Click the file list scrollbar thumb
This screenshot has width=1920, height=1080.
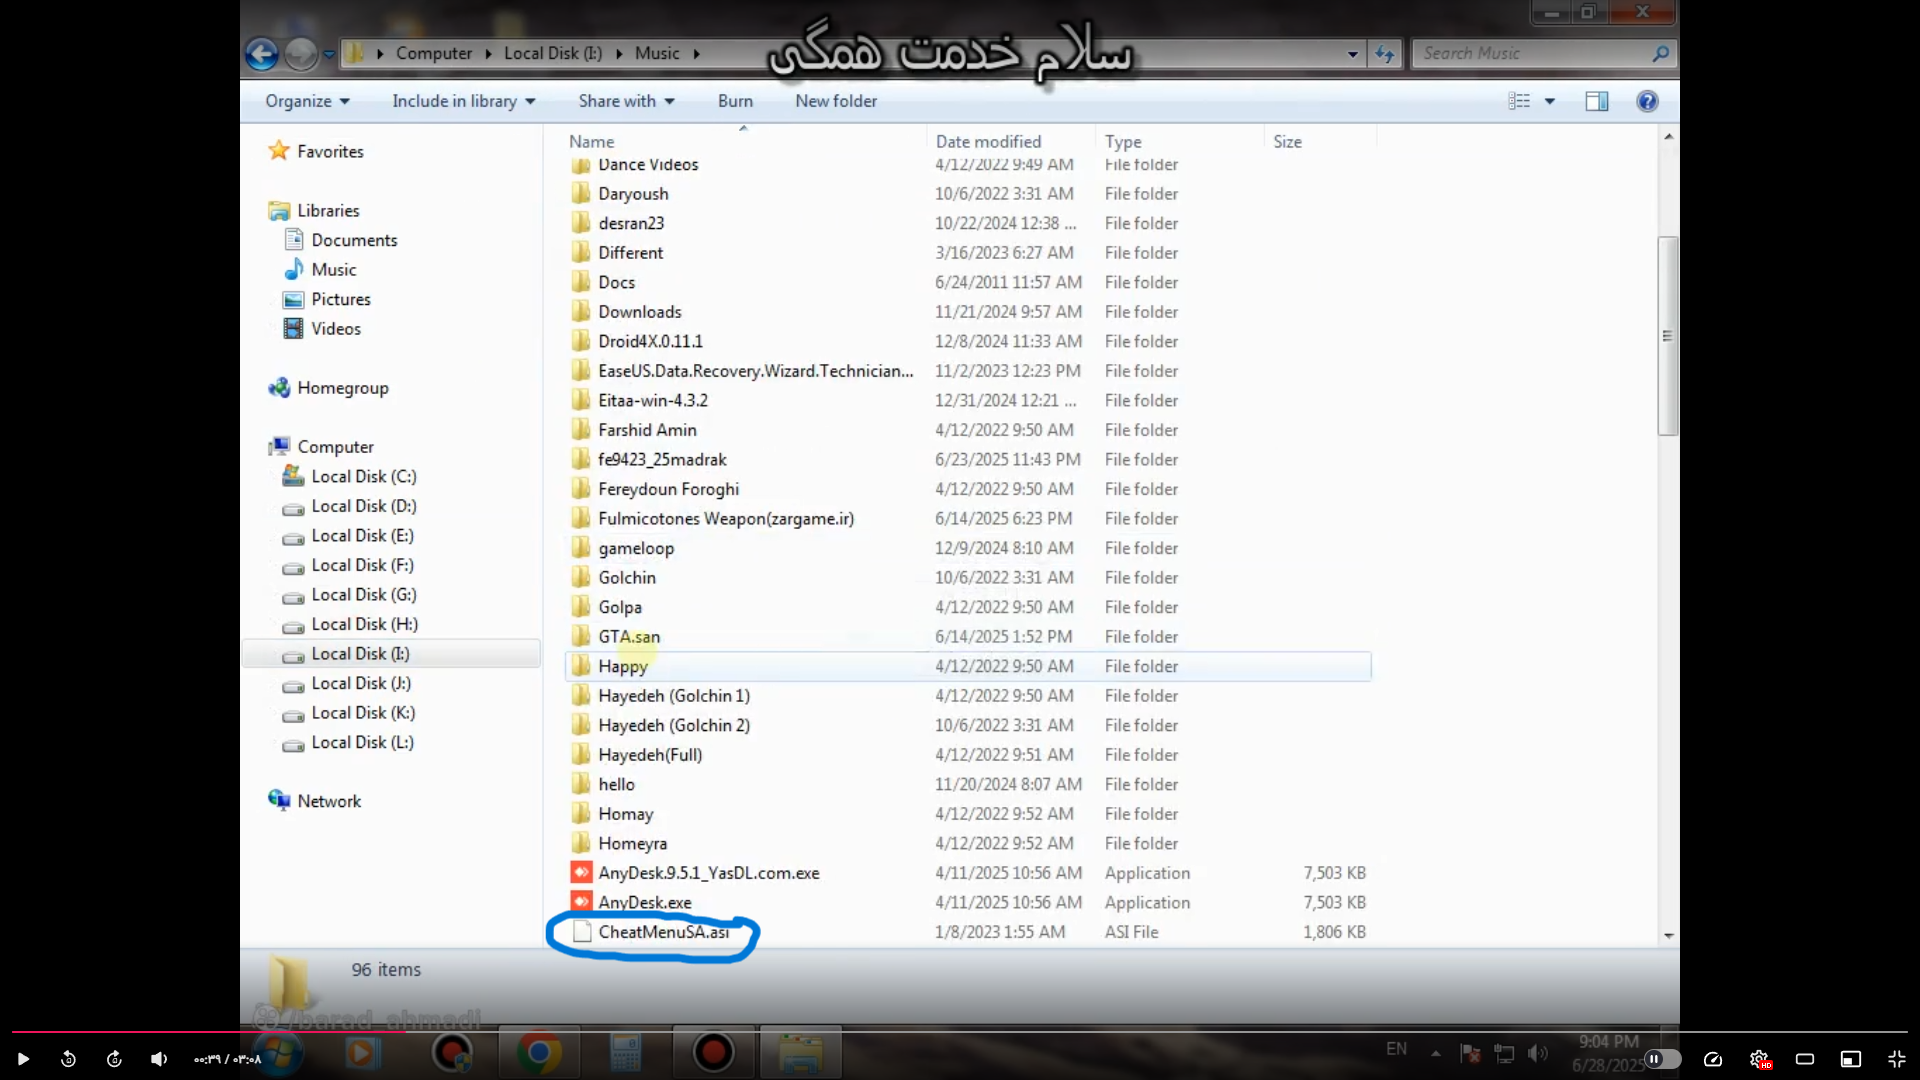[x=1667, y=336]
